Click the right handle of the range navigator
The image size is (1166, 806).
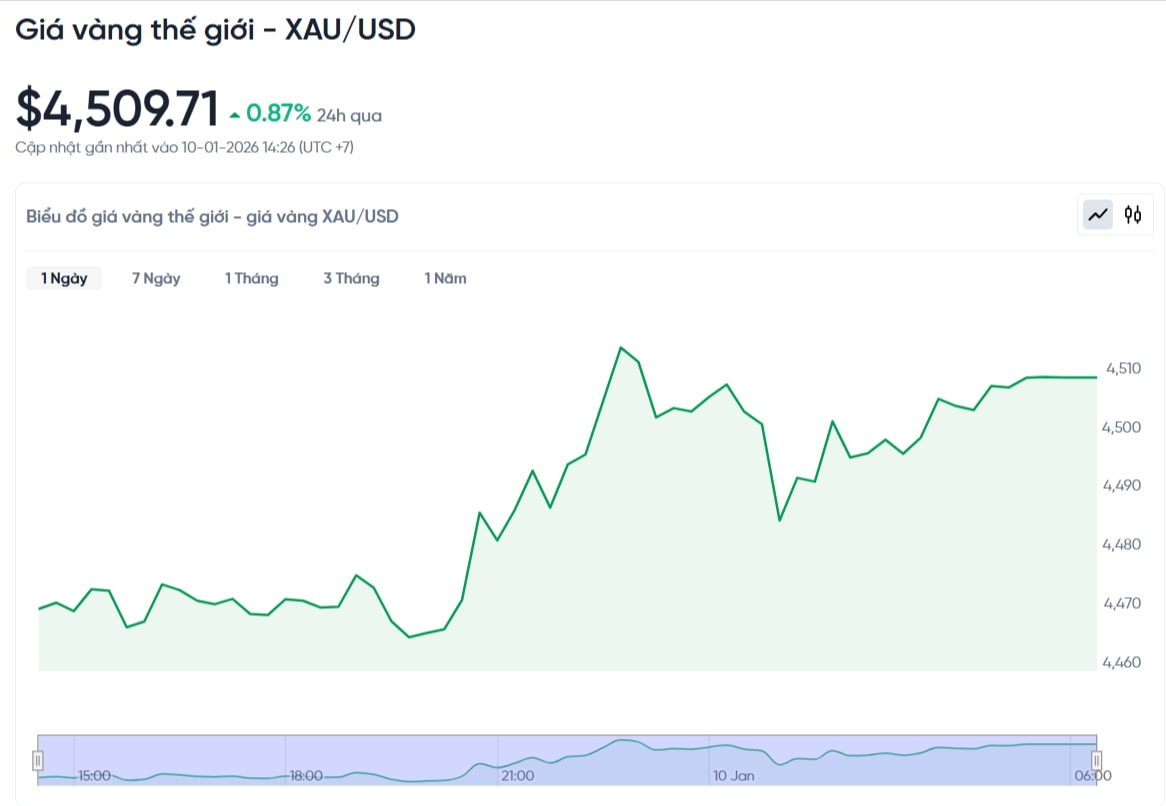[x=1096, y=761]
